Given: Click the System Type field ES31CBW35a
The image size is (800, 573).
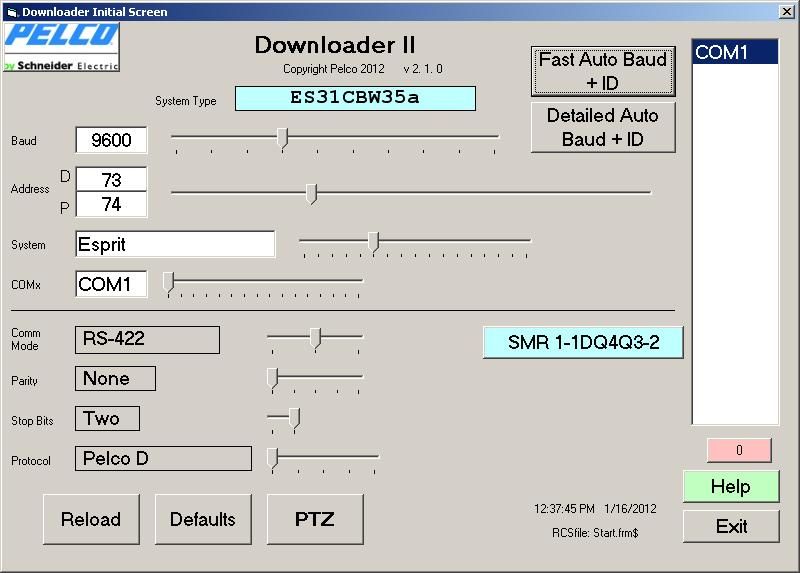Looking at the screenshot, I should (355, 98).
